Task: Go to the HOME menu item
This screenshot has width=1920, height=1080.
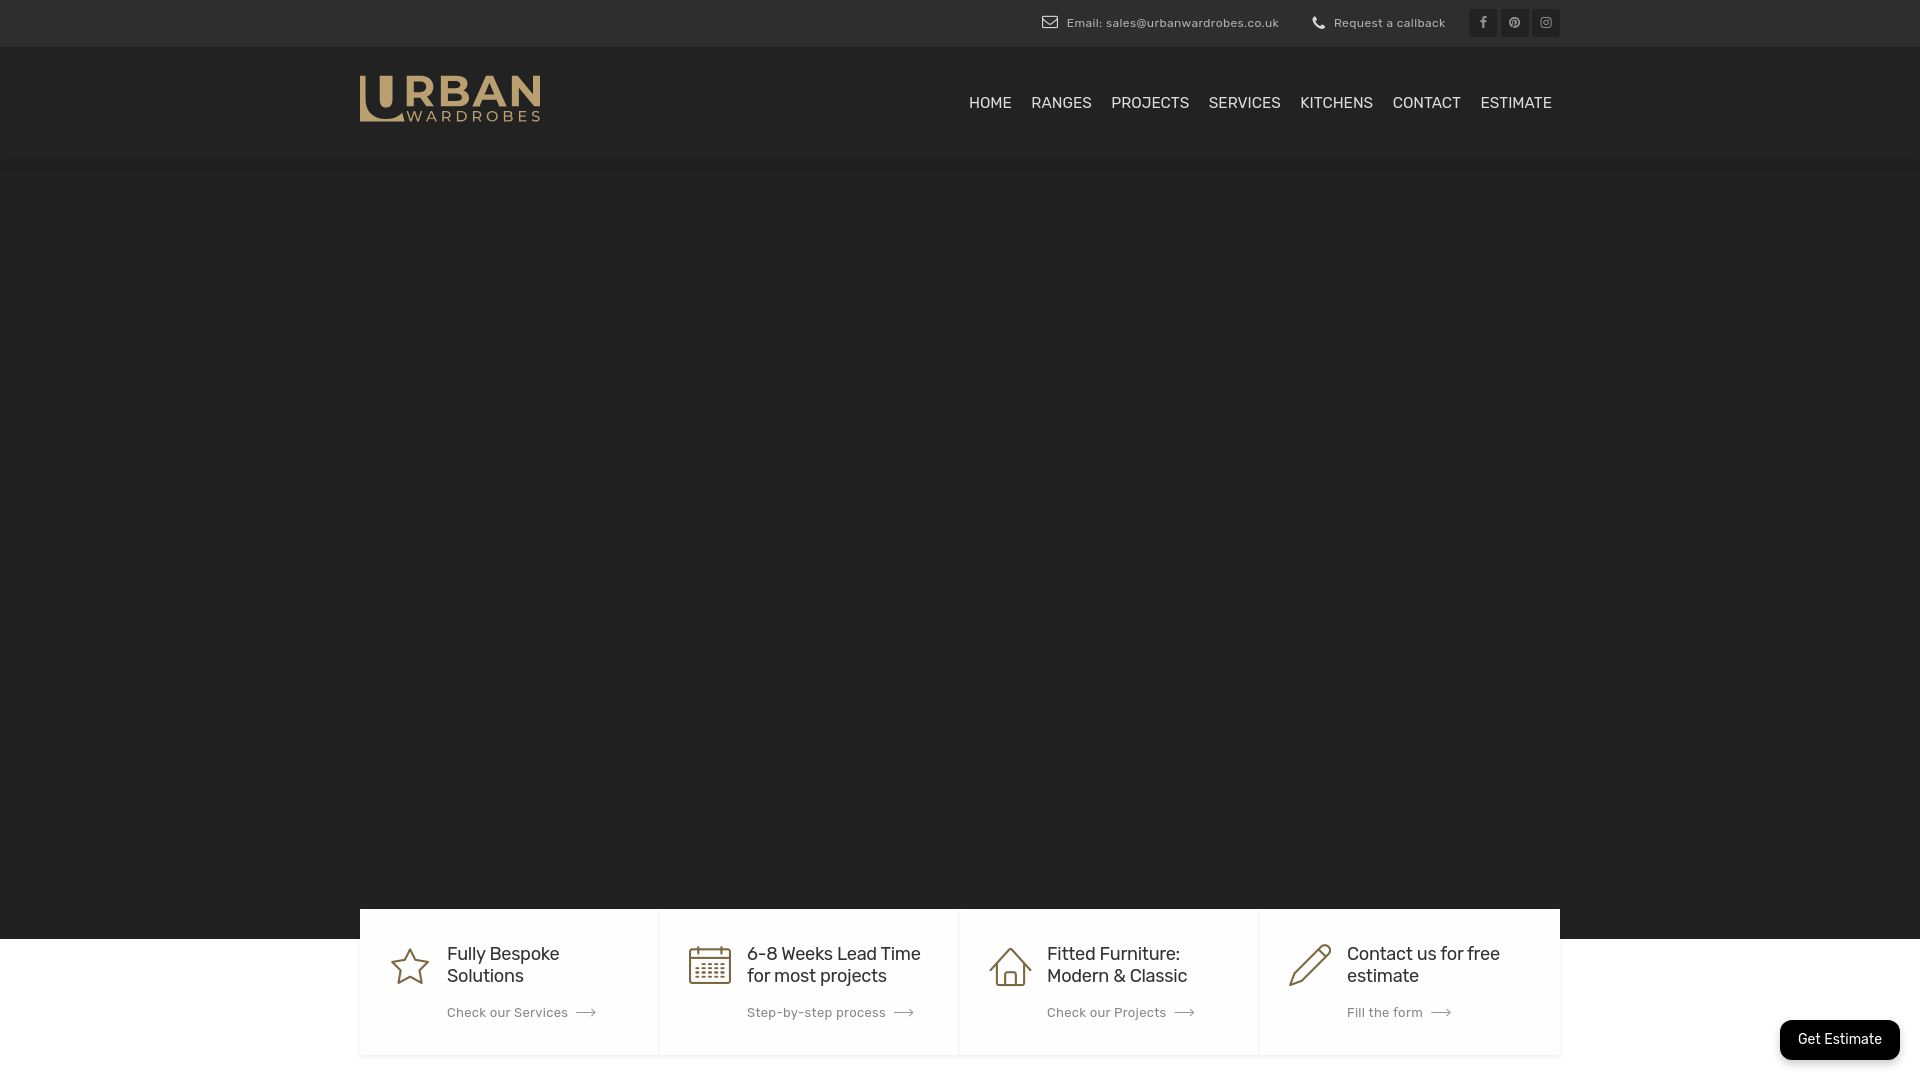Action: (x=990, y=103)
